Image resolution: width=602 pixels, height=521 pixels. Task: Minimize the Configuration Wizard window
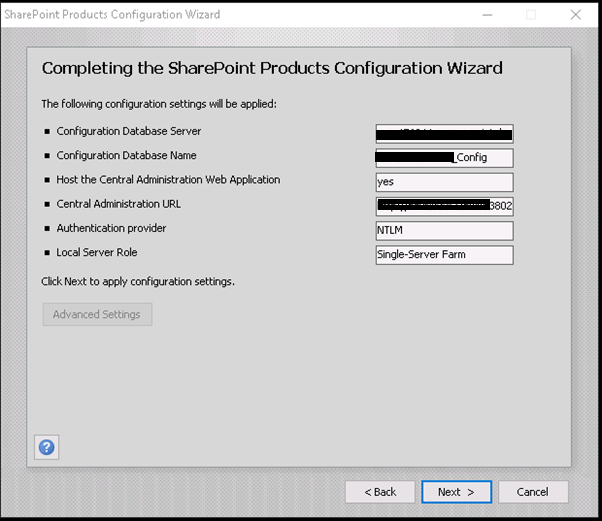pos(487,15)
